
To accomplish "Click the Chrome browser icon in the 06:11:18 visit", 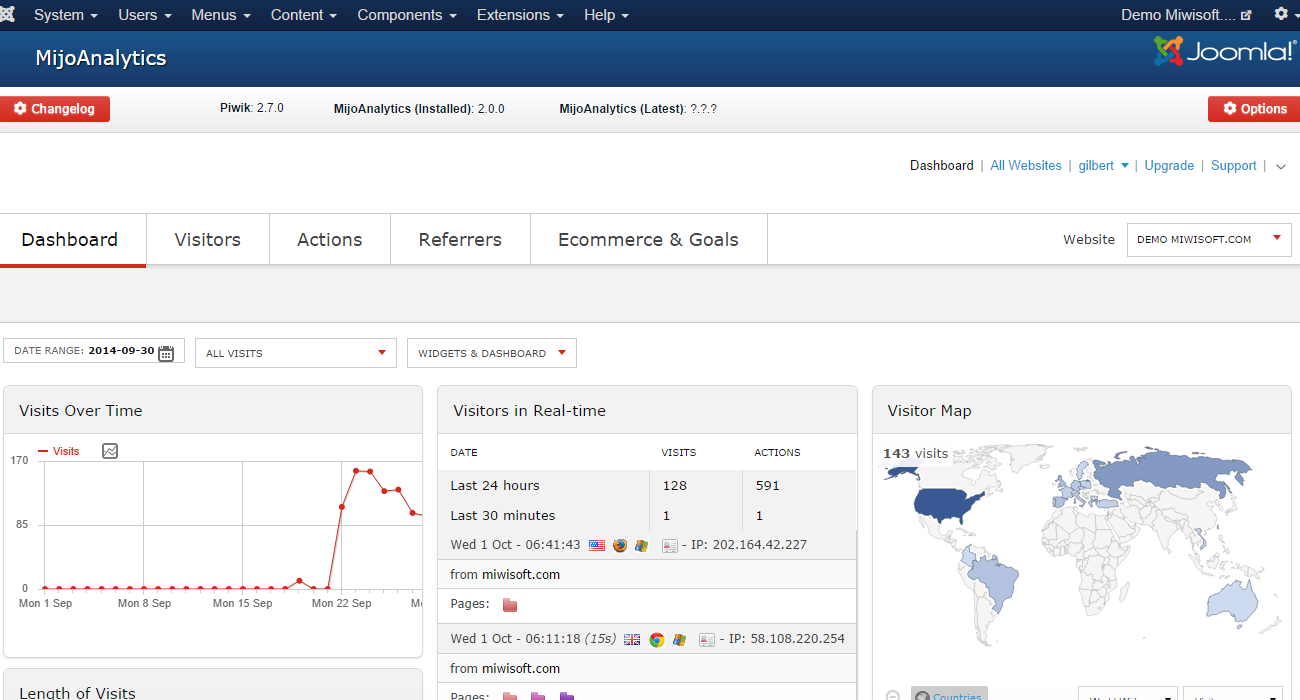I will tap(657, 639).
